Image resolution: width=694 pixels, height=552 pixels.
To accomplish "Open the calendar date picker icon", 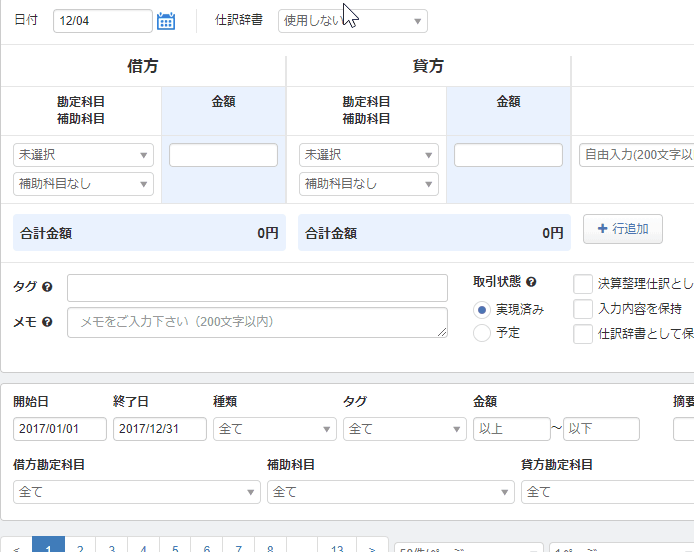I will tap(166, 21).
